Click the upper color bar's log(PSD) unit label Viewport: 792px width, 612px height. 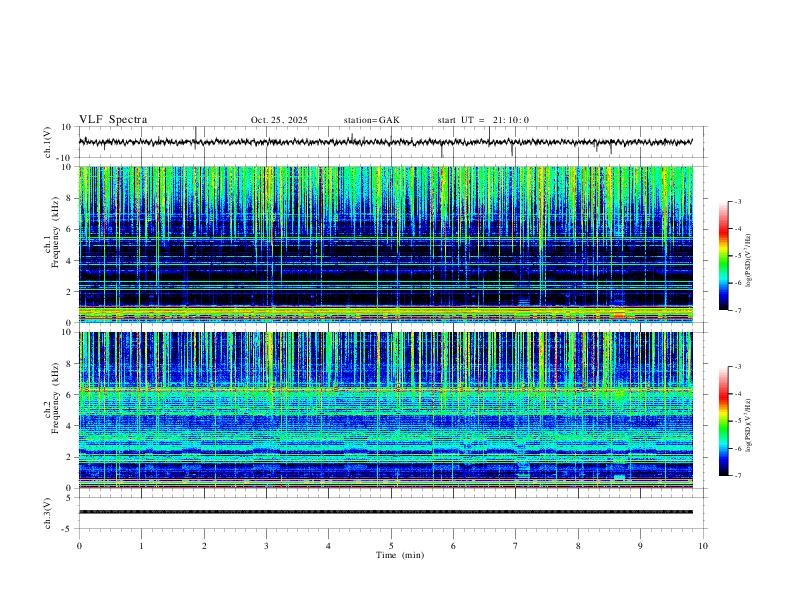749,260
